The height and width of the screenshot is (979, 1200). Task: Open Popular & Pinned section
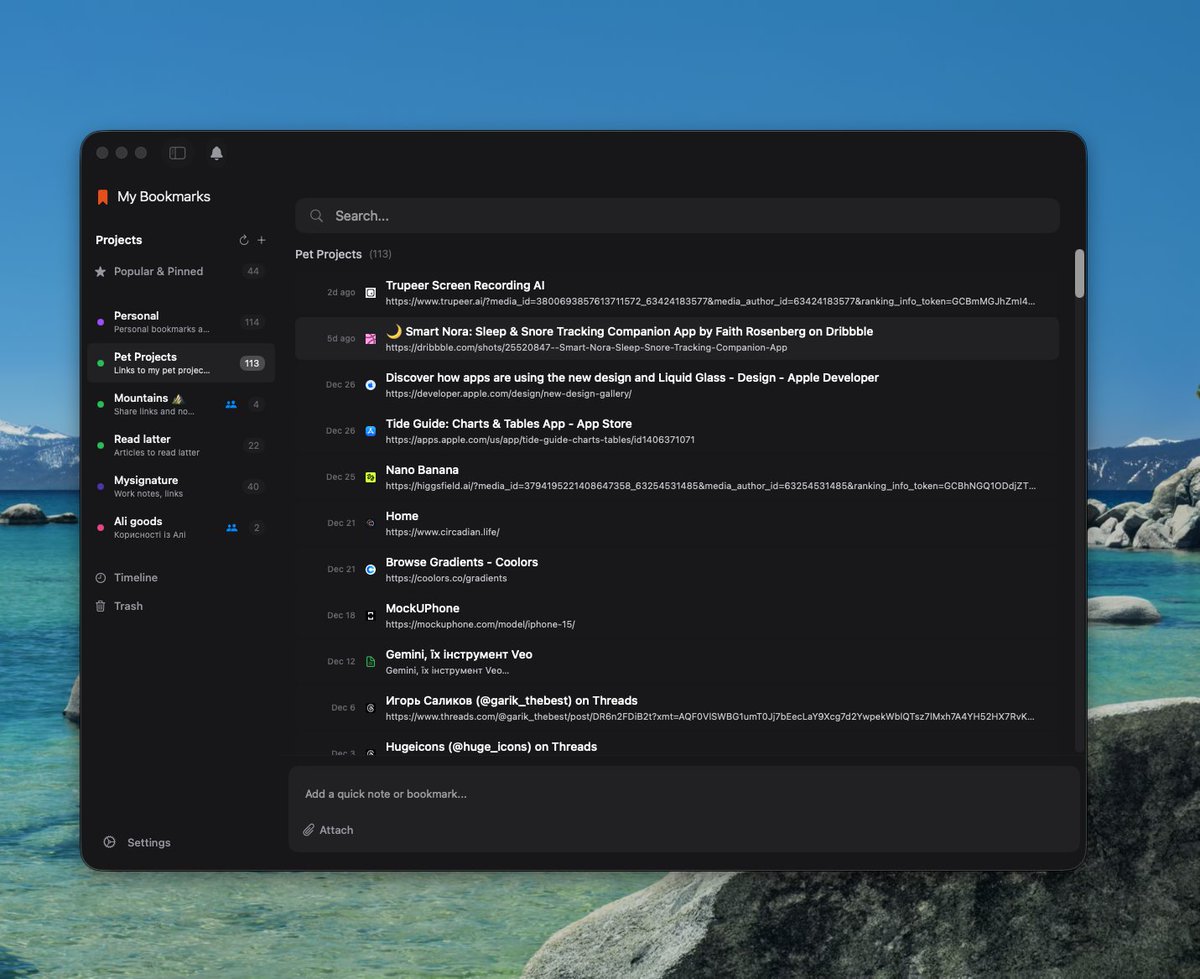(180, 271)
